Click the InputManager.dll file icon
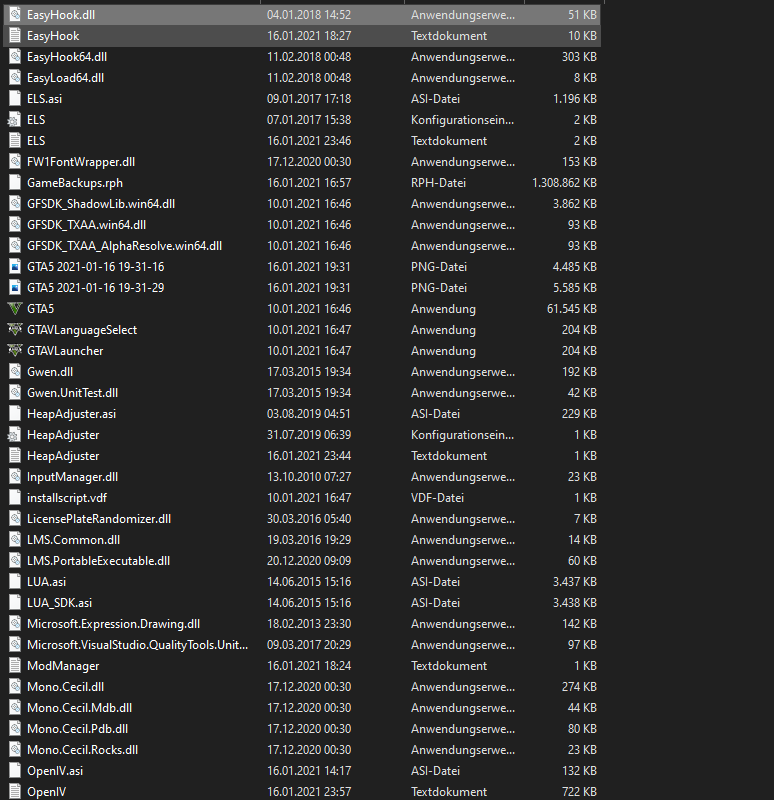Image resolution: width=774 pixels, height=800 pixels. coord(15,477)
